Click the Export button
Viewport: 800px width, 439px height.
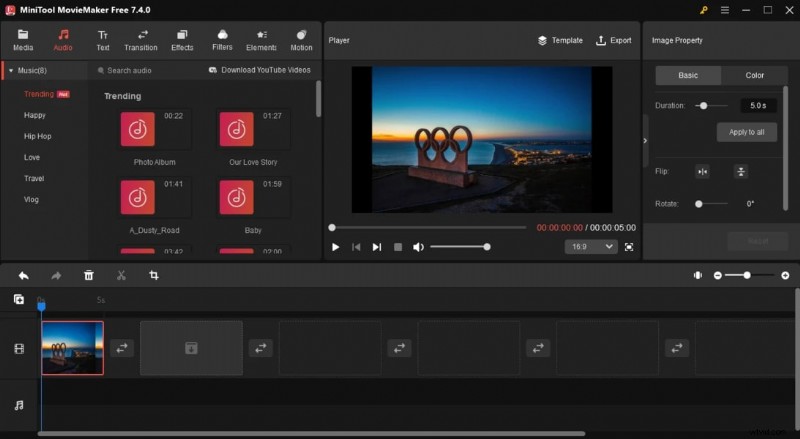614,40
